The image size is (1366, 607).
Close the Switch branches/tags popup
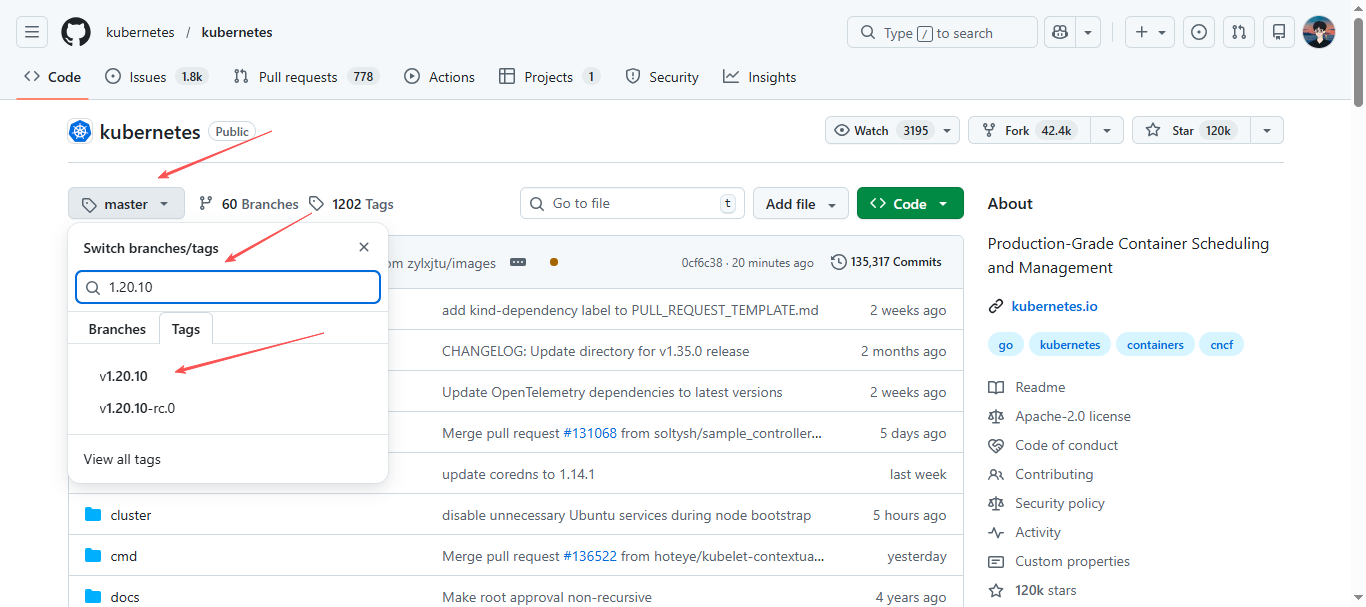point(364,247)
